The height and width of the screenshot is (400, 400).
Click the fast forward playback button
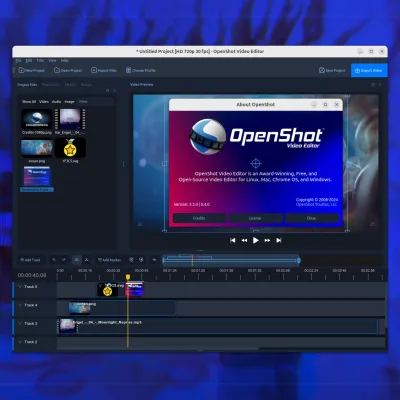(x=267, y=240)
